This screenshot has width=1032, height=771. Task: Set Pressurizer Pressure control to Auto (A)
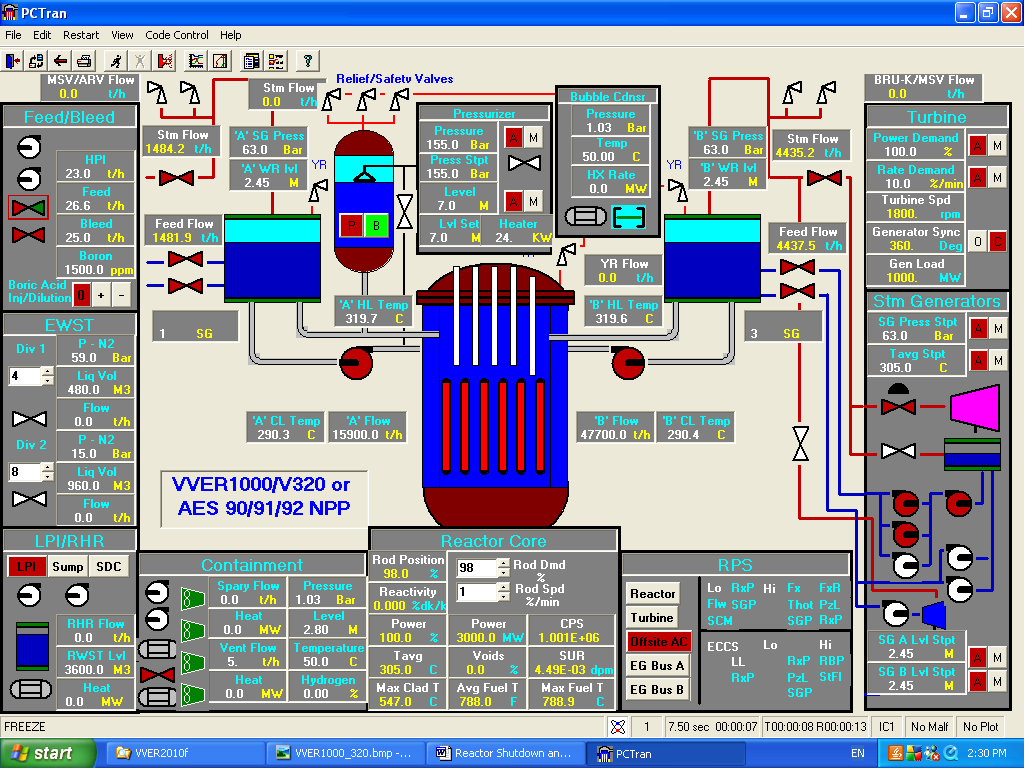click(514, 138)
